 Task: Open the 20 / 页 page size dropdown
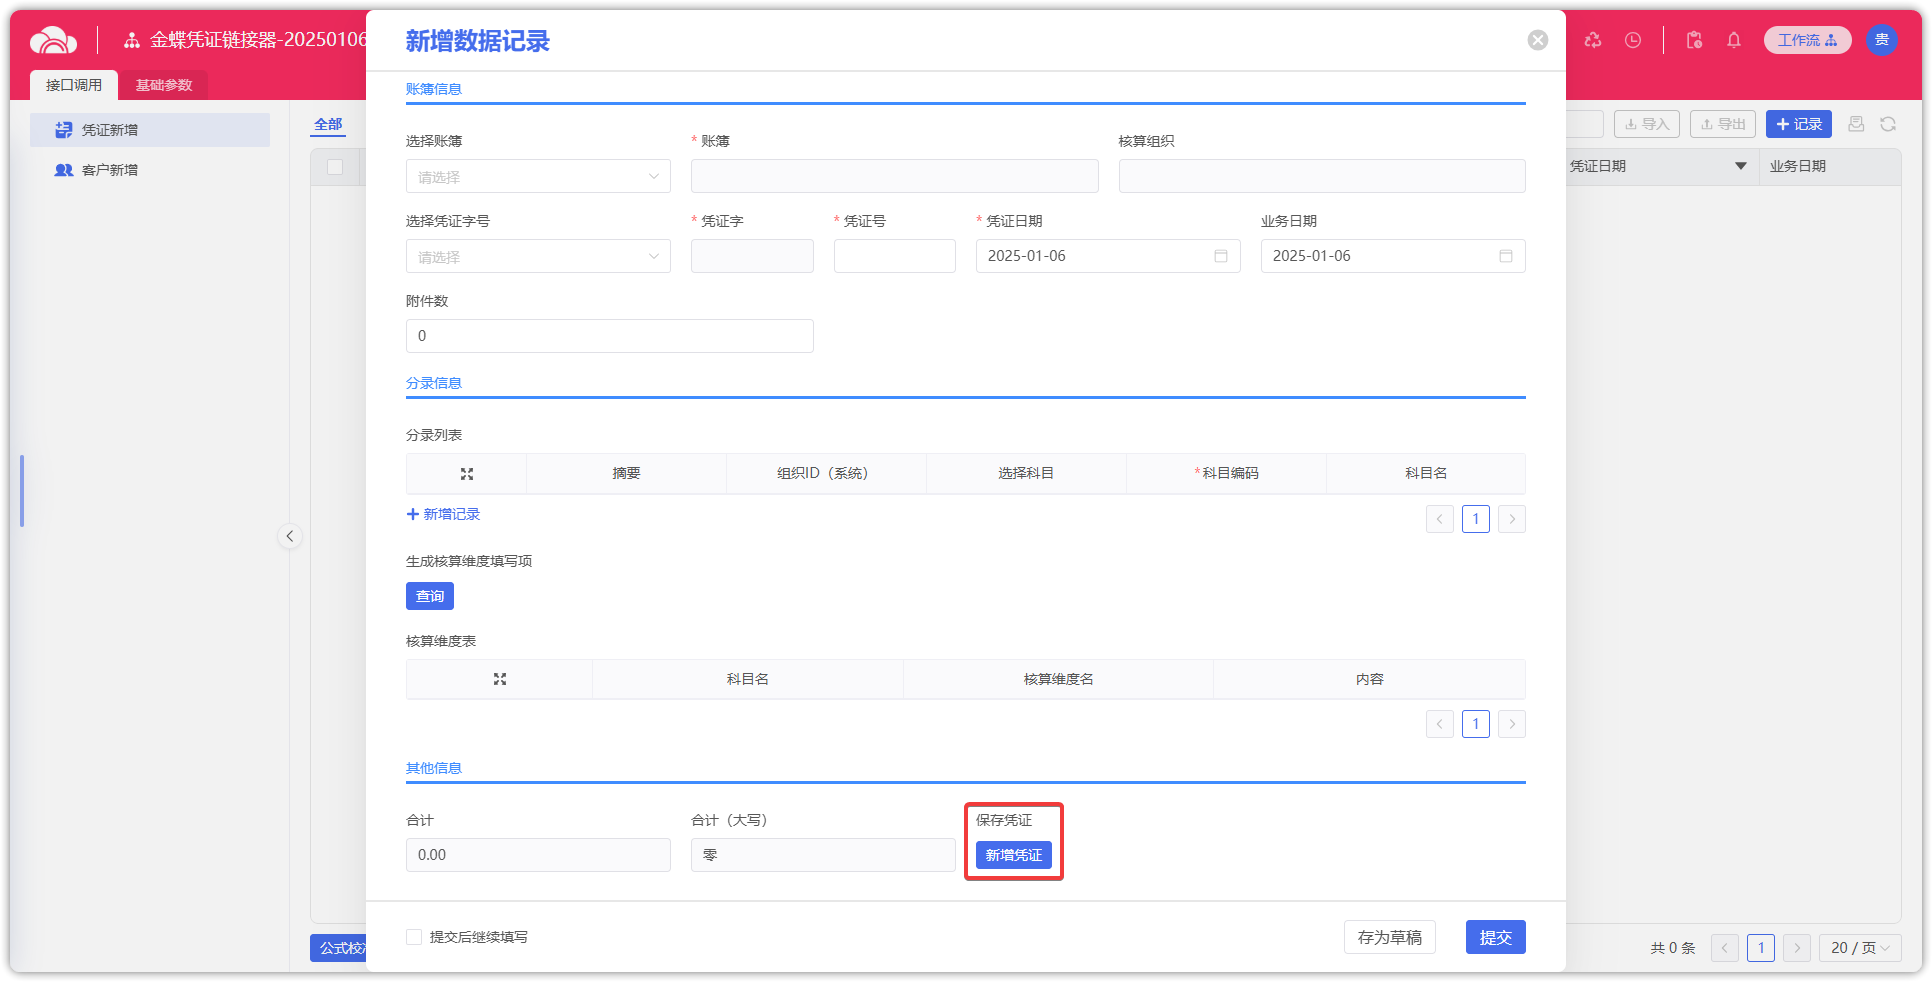coord(1860,948)
